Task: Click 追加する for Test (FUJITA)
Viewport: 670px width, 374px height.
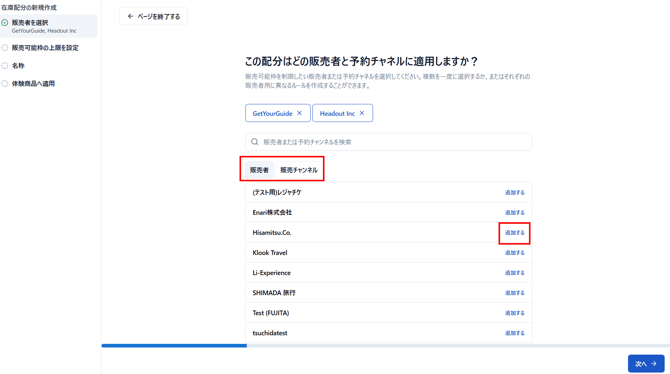Action: pyautogui.click(x=514, y=313)
